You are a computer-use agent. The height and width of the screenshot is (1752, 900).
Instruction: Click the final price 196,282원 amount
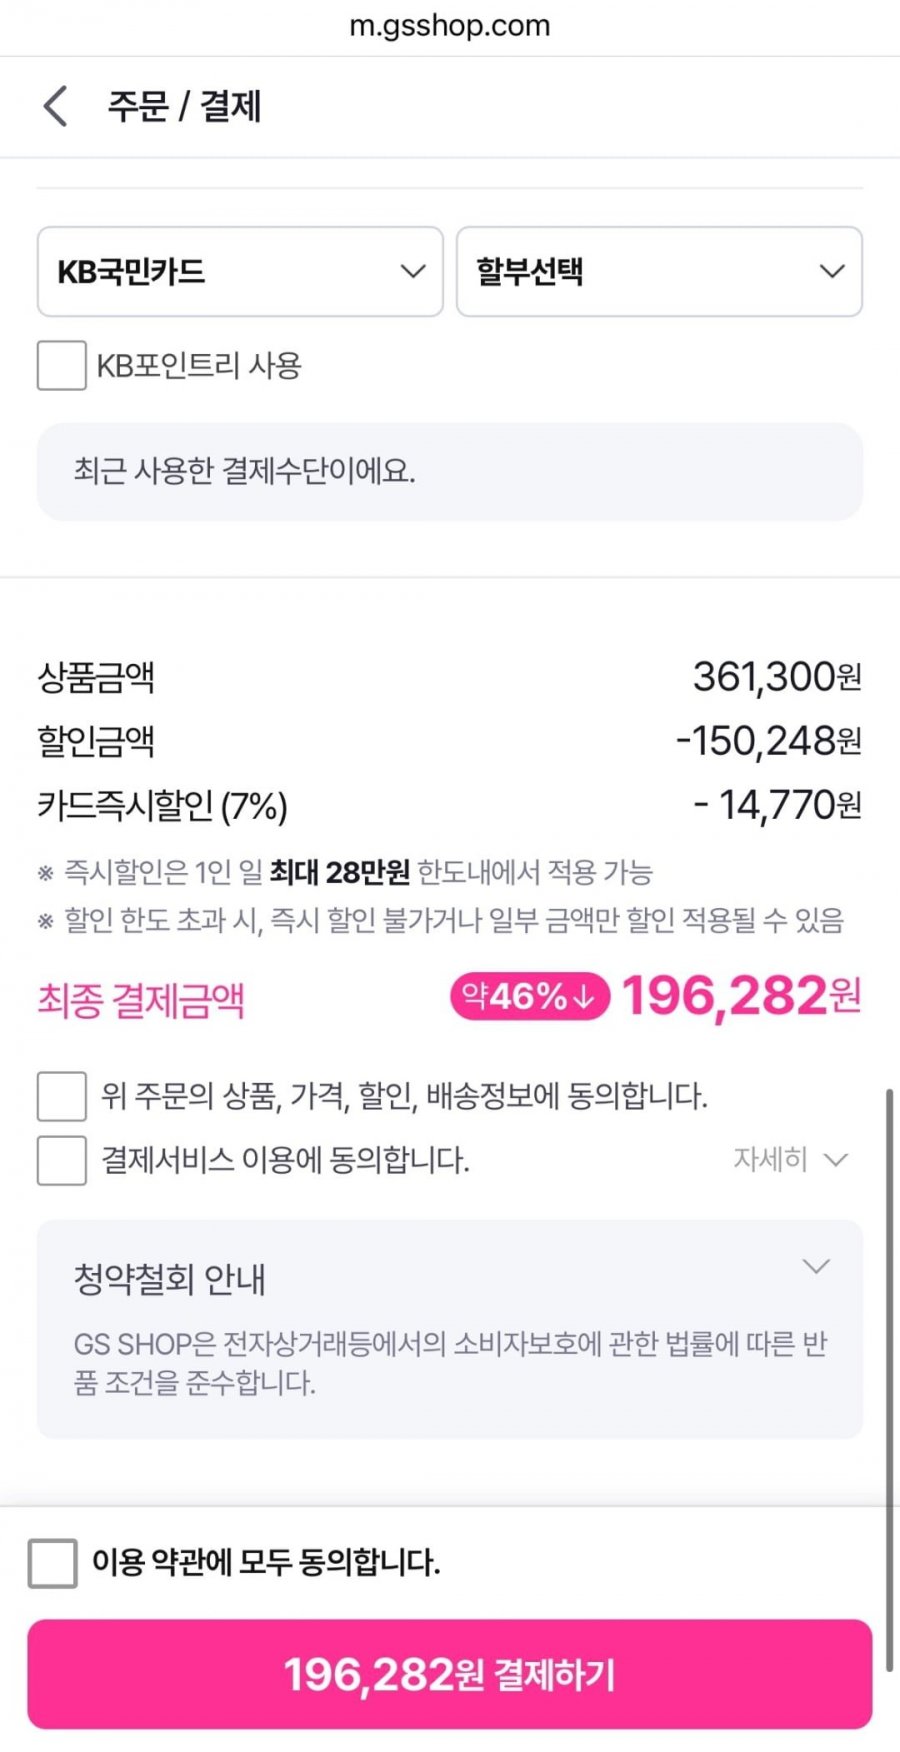click(x=741, y=996)
